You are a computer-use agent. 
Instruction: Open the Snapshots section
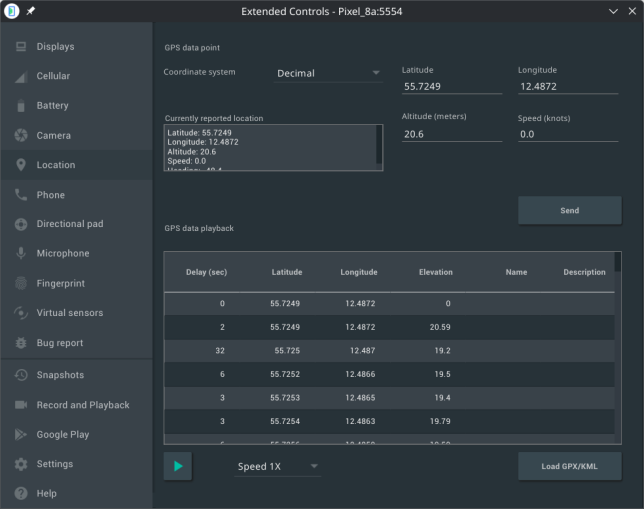click(x=77, y=375)
